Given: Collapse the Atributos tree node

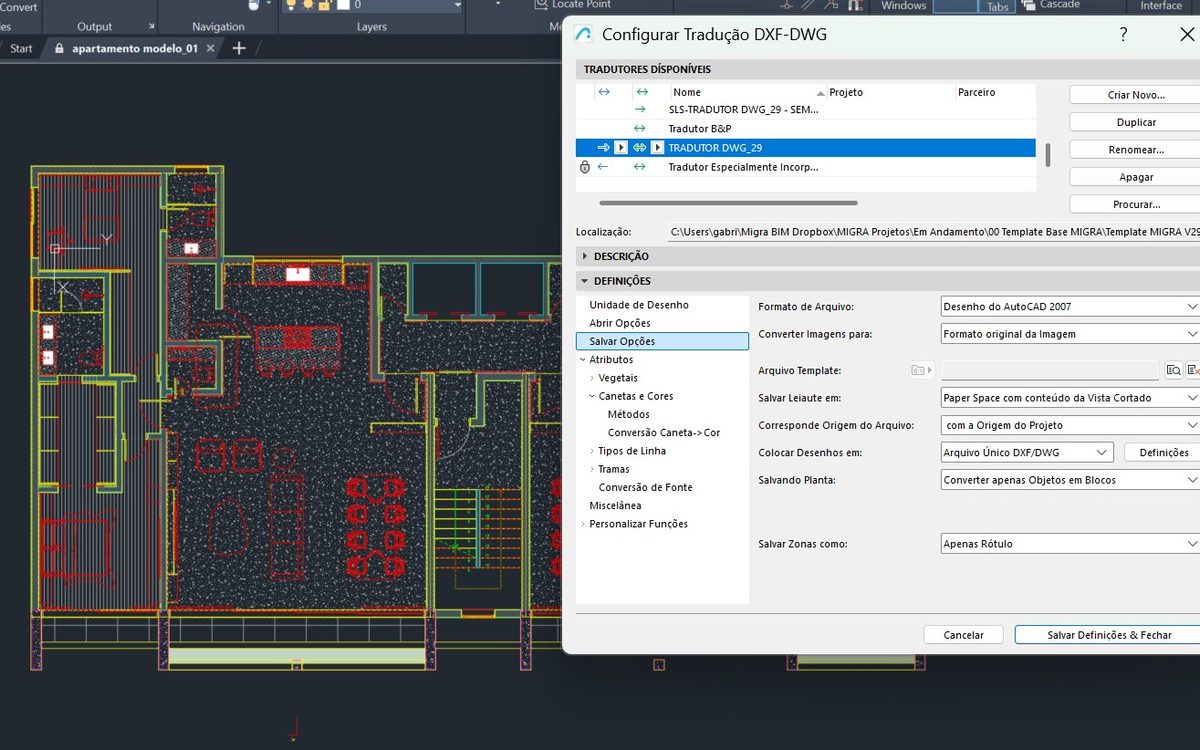Looking at the screenshot, I should 582,359.
